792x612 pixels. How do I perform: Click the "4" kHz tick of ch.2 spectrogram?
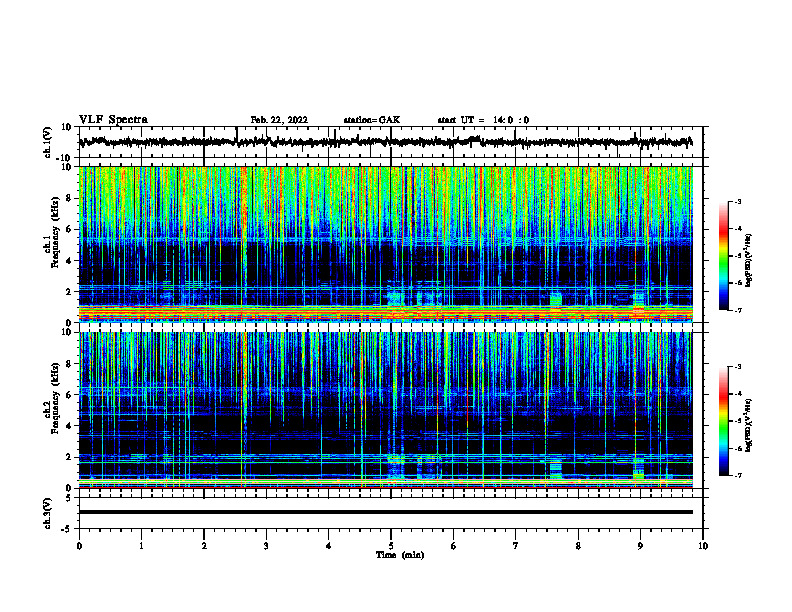coord(69,426)
